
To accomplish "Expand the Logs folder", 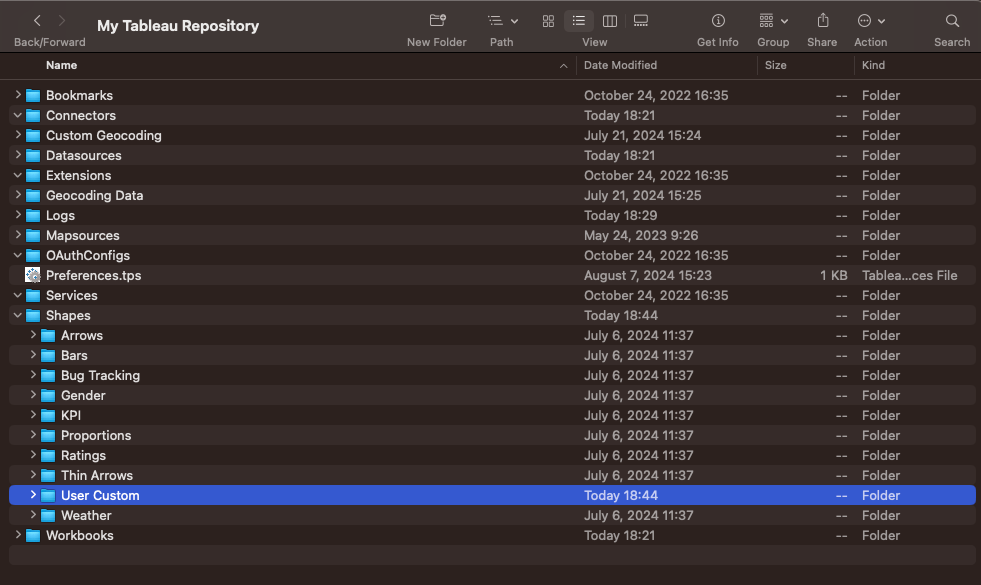I will tap(18, 215).
